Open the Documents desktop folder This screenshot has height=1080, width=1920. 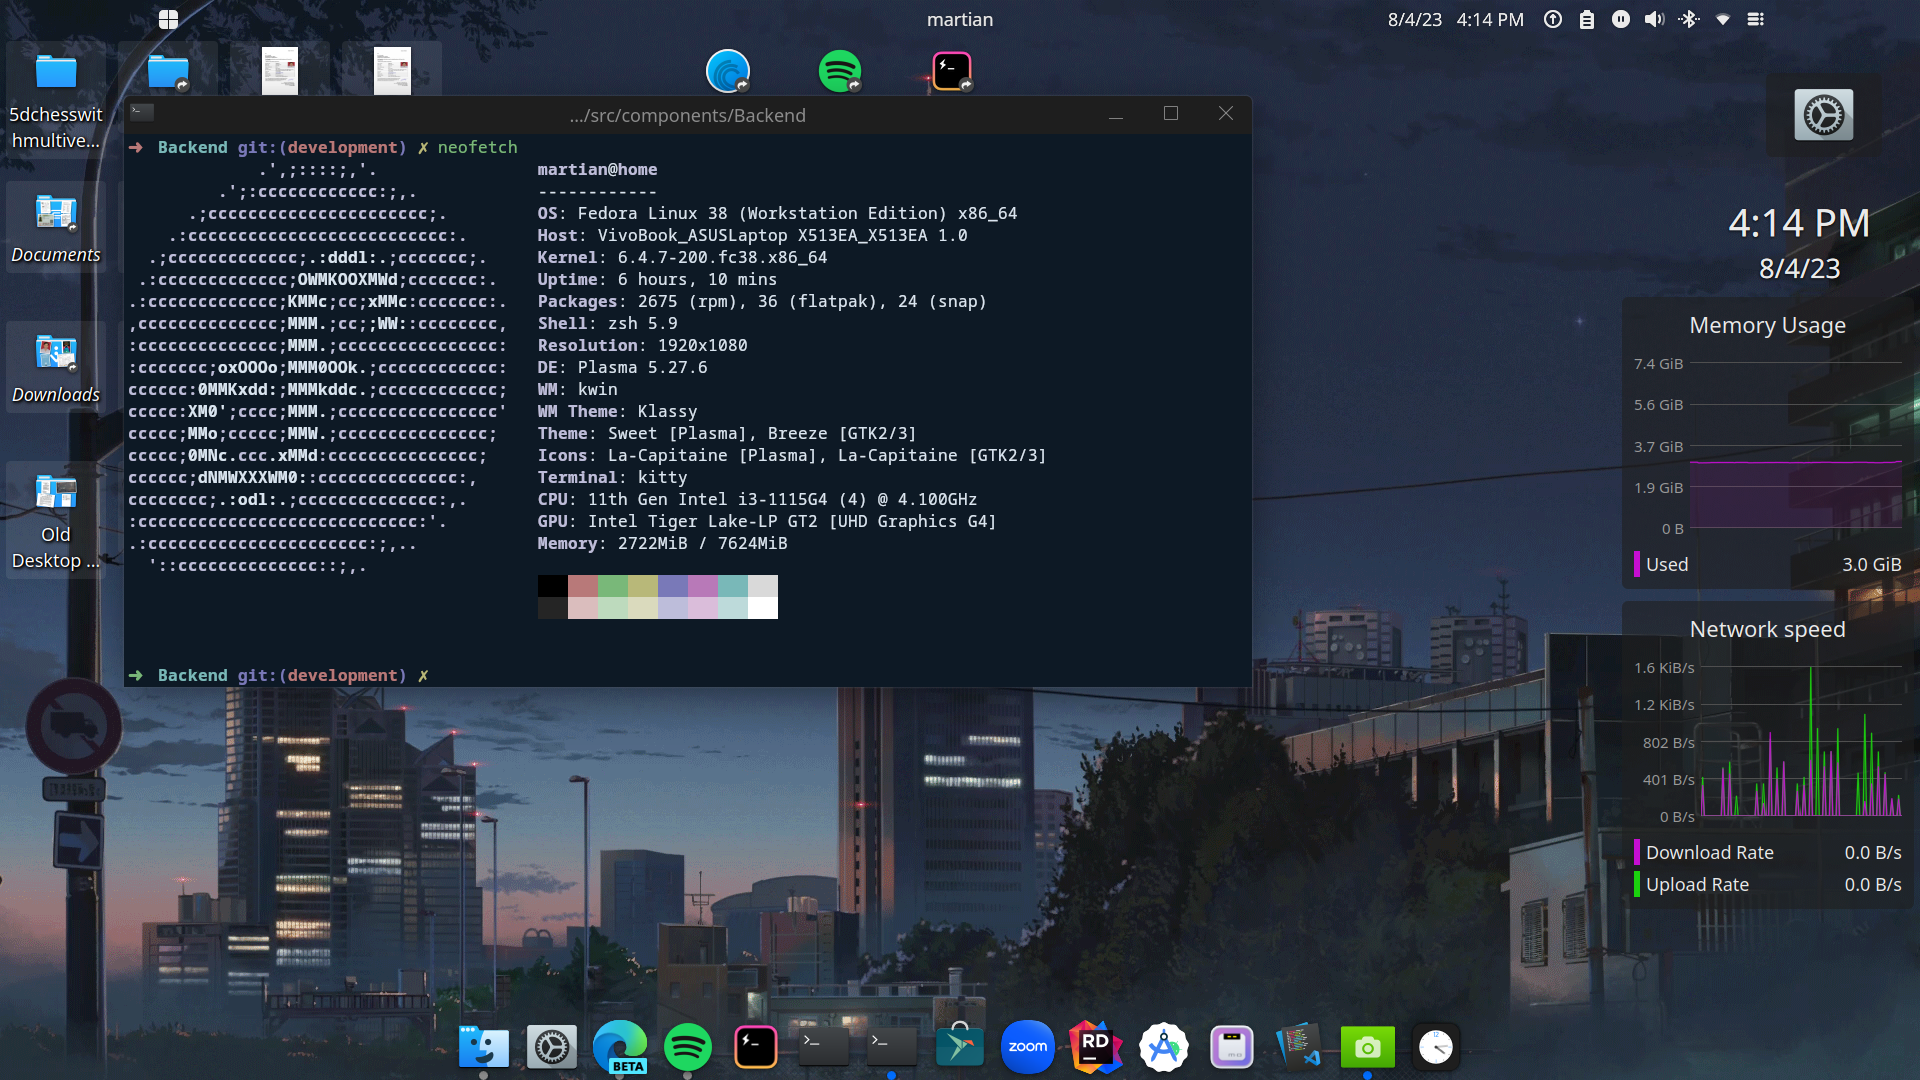tap(56, 228)
